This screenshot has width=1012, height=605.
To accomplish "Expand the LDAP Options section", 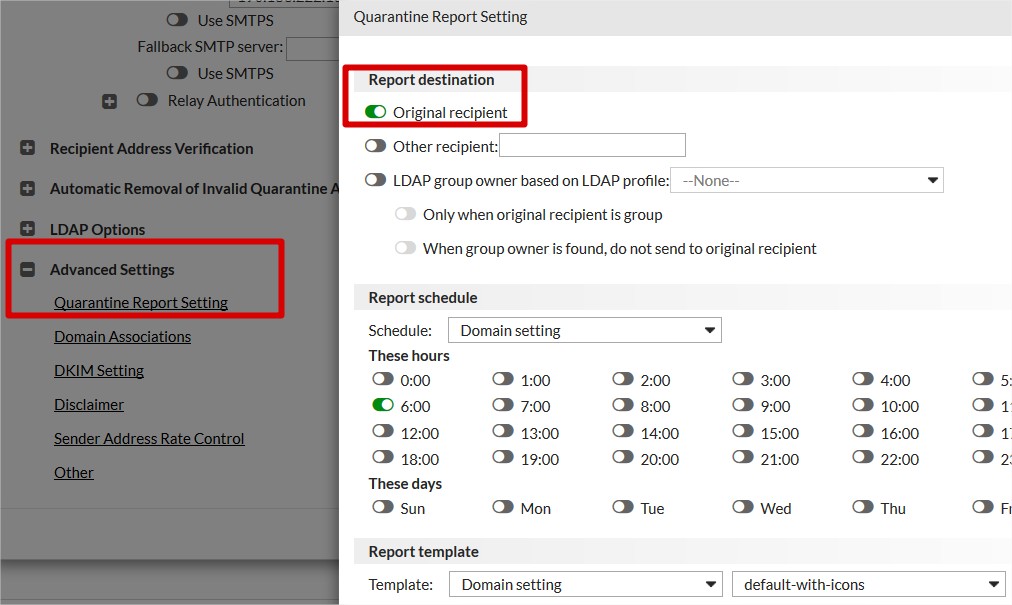I will pyautogui.click(x=28, y=229).
